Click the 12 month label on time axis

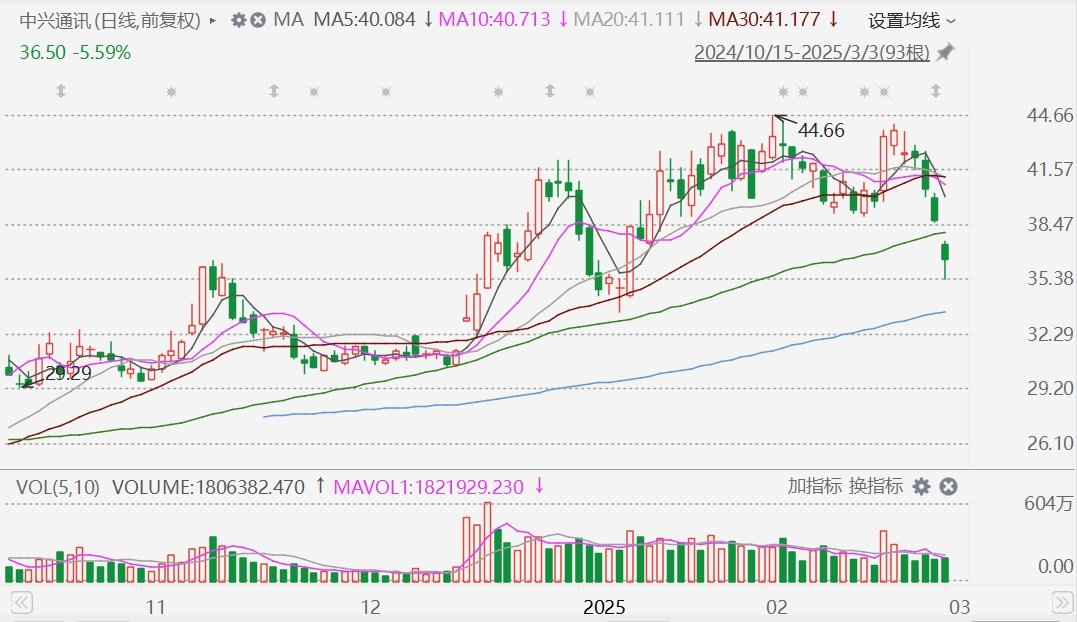click(x=370, y=607)
